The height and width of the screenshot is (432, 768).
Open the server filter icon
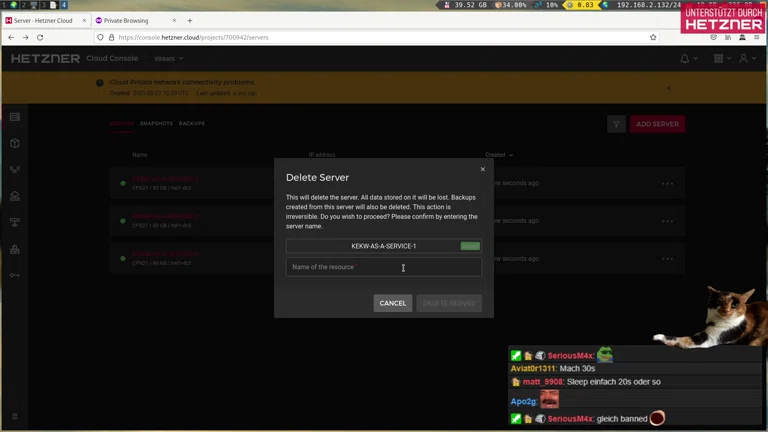pyautogui.click(x=616, y=124)
